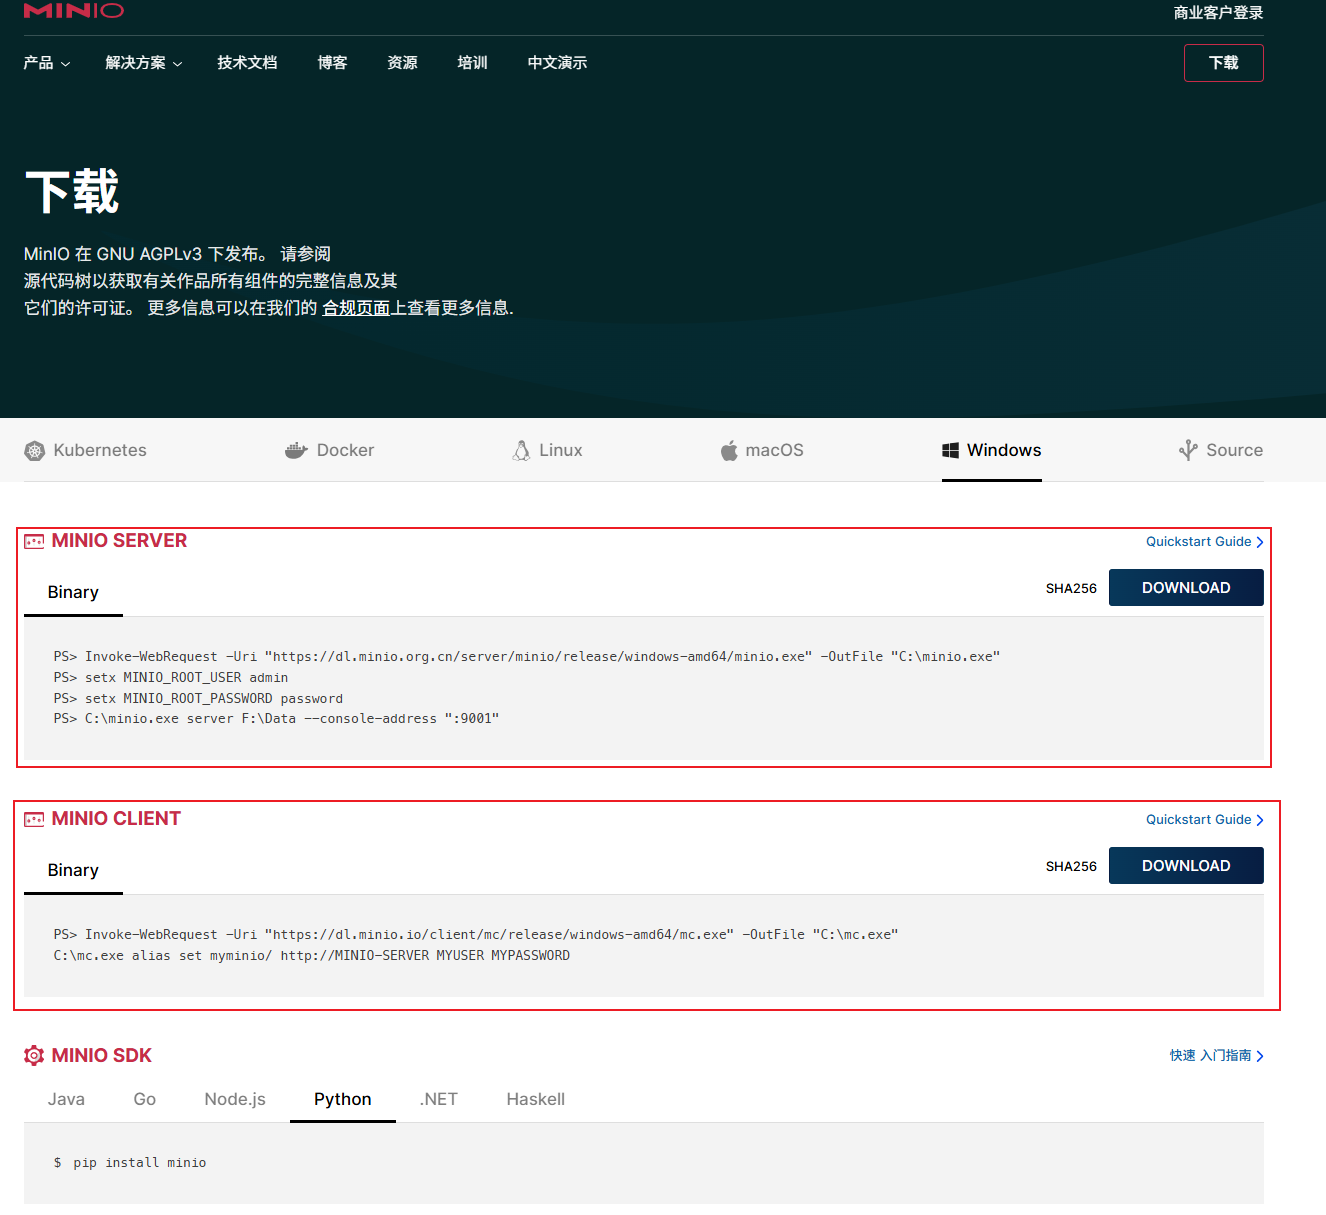Click the MINIO CLIENT heading text

(116, 819)
